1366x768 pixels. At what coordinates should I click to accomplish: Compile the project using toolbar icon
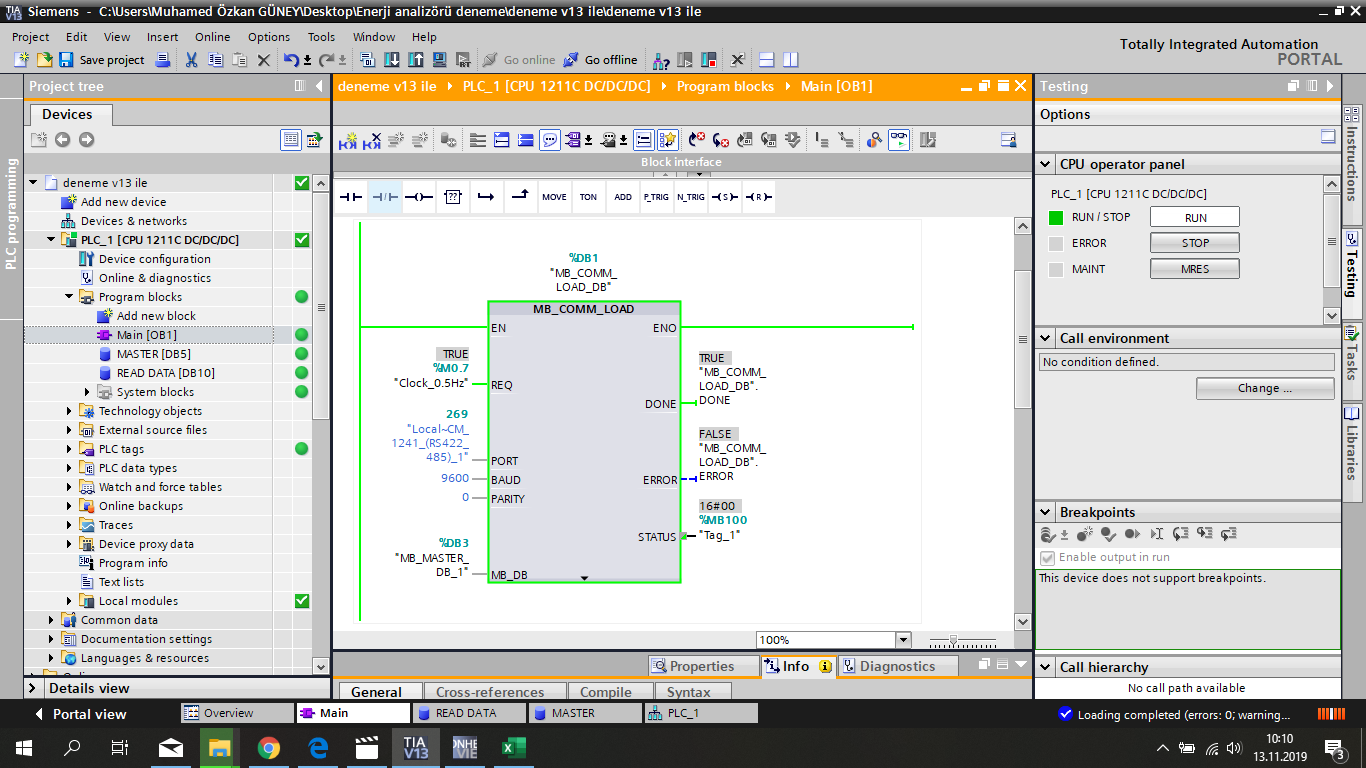pos(366,60)
